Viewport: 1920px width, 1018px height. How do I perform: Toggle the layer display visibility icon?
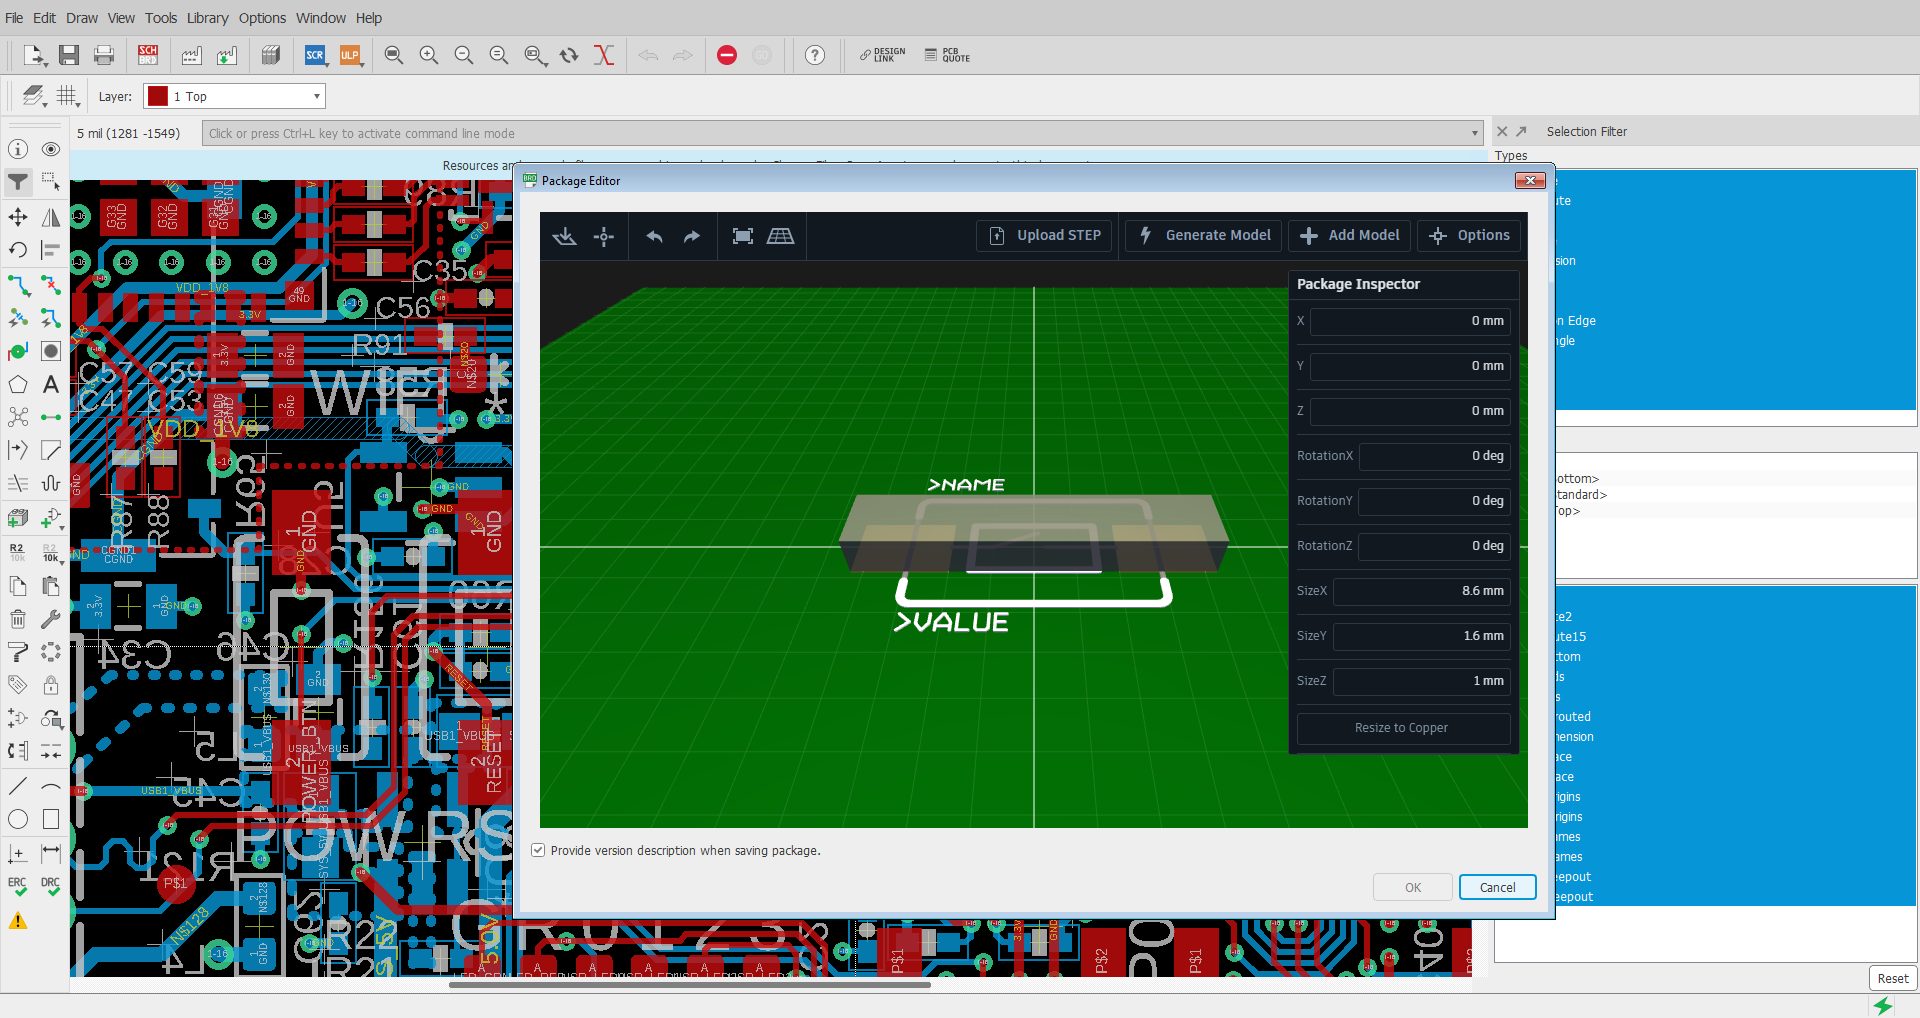click(x=33, y=95)
